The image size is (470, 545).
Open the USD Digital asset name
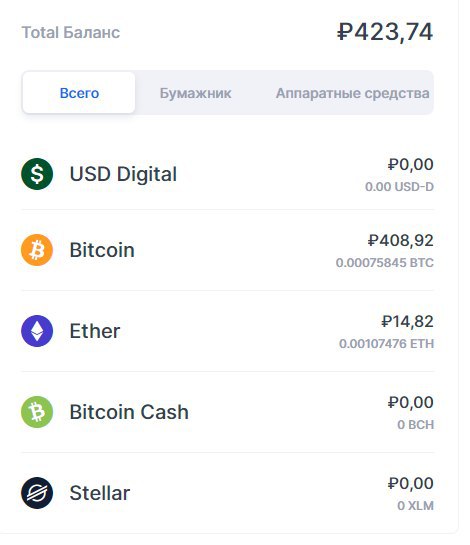coord(123,174)
